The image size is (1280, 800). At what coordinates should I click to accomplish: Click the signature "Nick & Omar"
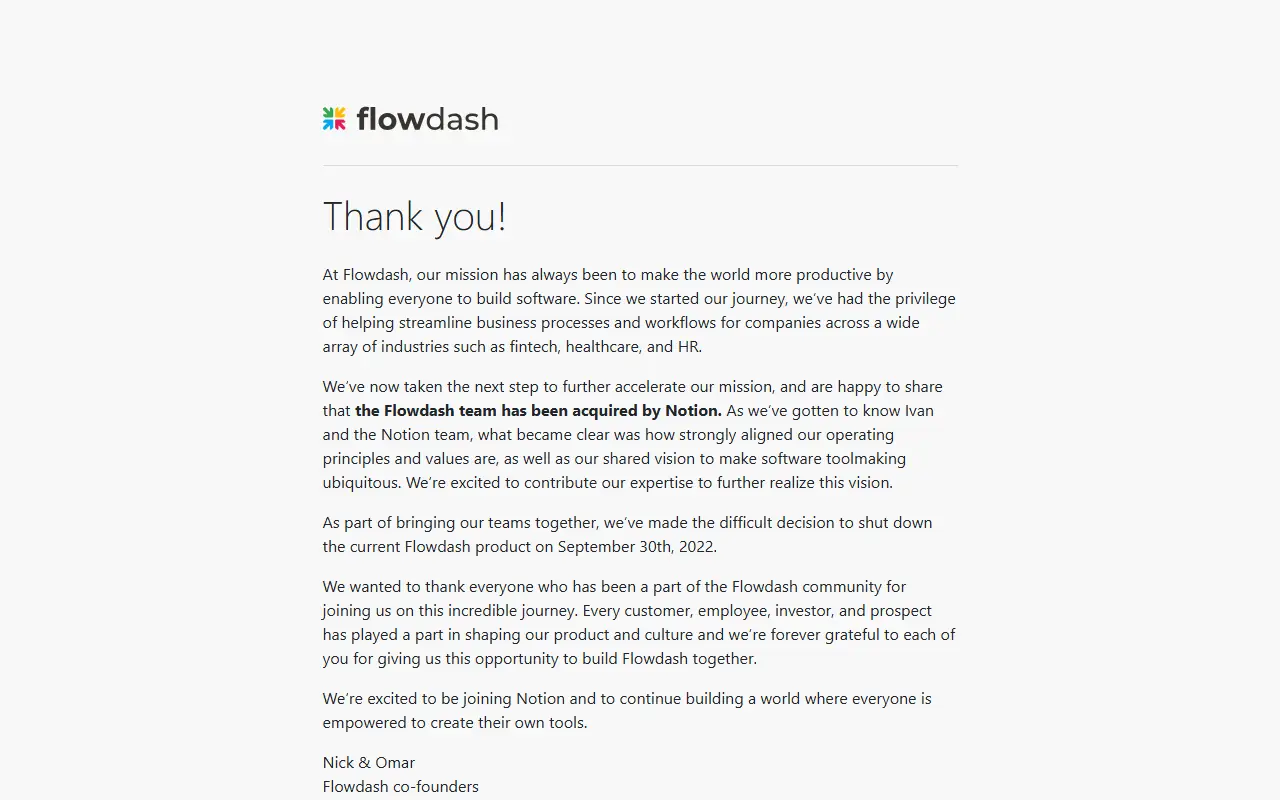click(x=369, y=762)
